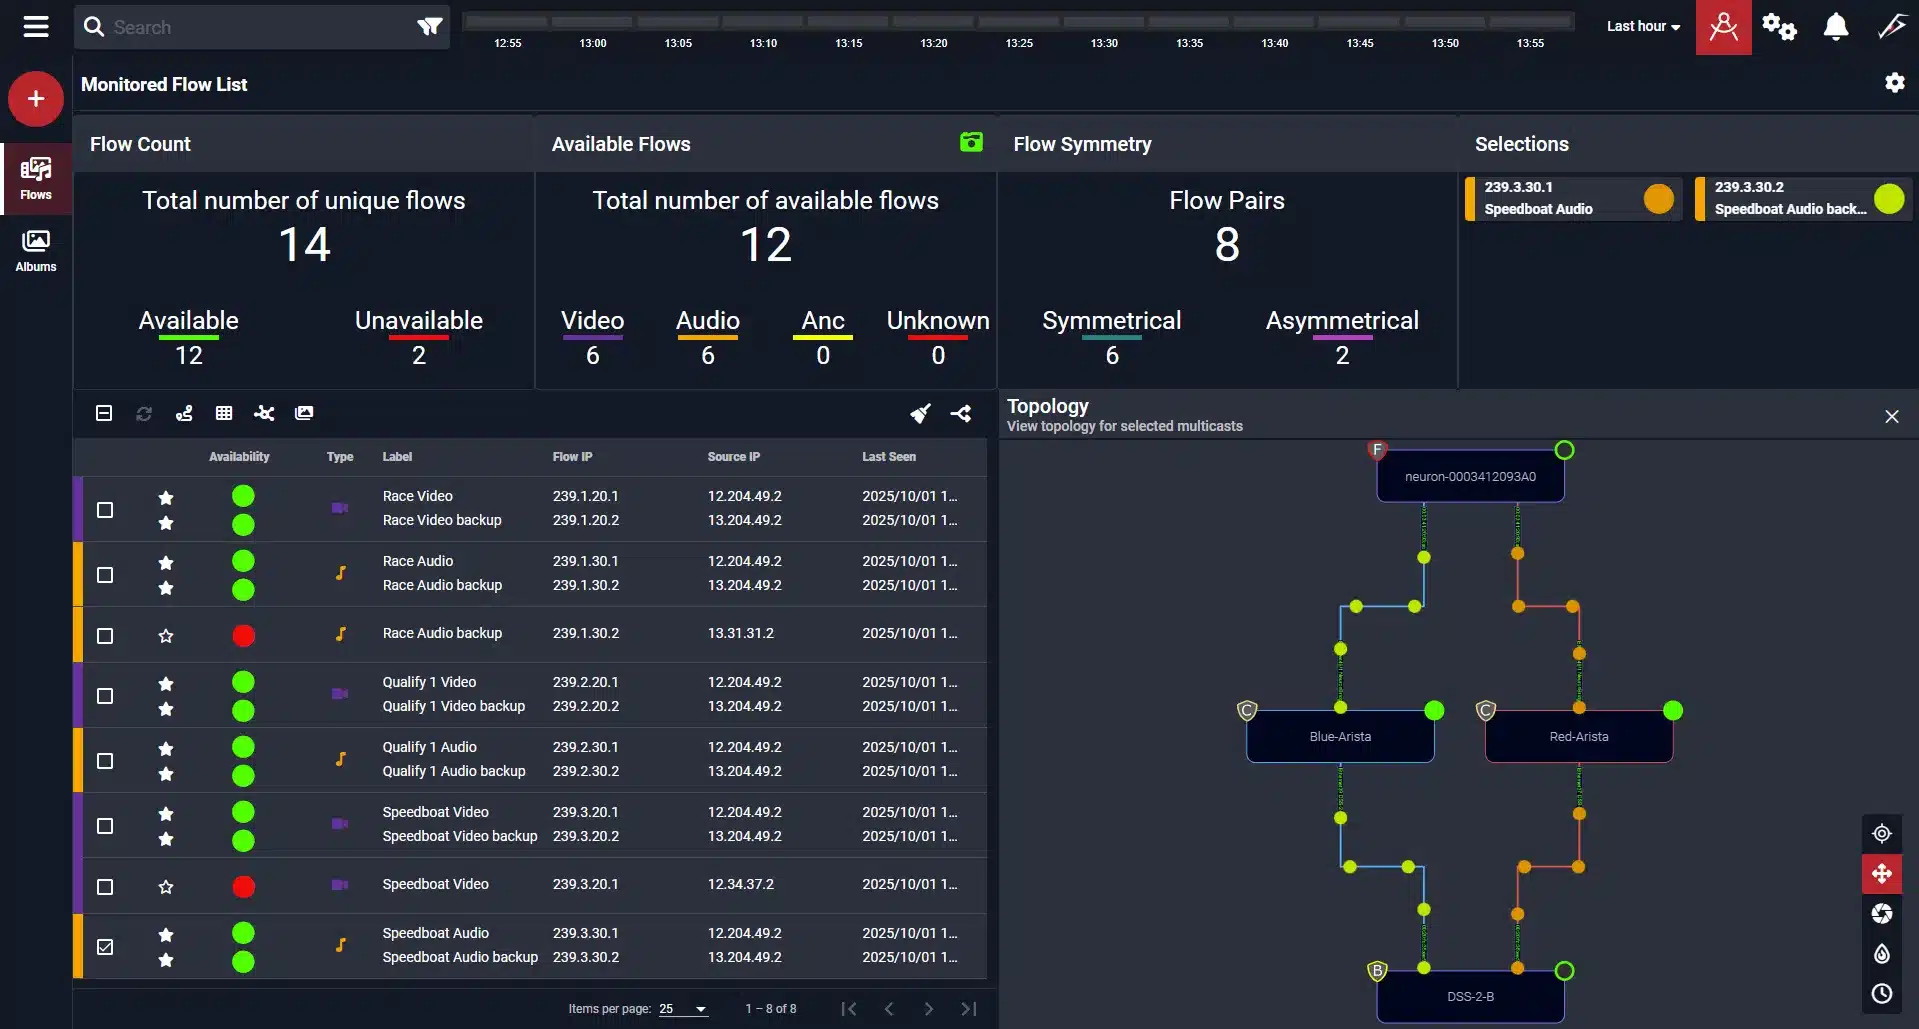Click the red add plus button
Image resolution: width=1919 pixels, height=1029 pixels.
click(36, 99)
